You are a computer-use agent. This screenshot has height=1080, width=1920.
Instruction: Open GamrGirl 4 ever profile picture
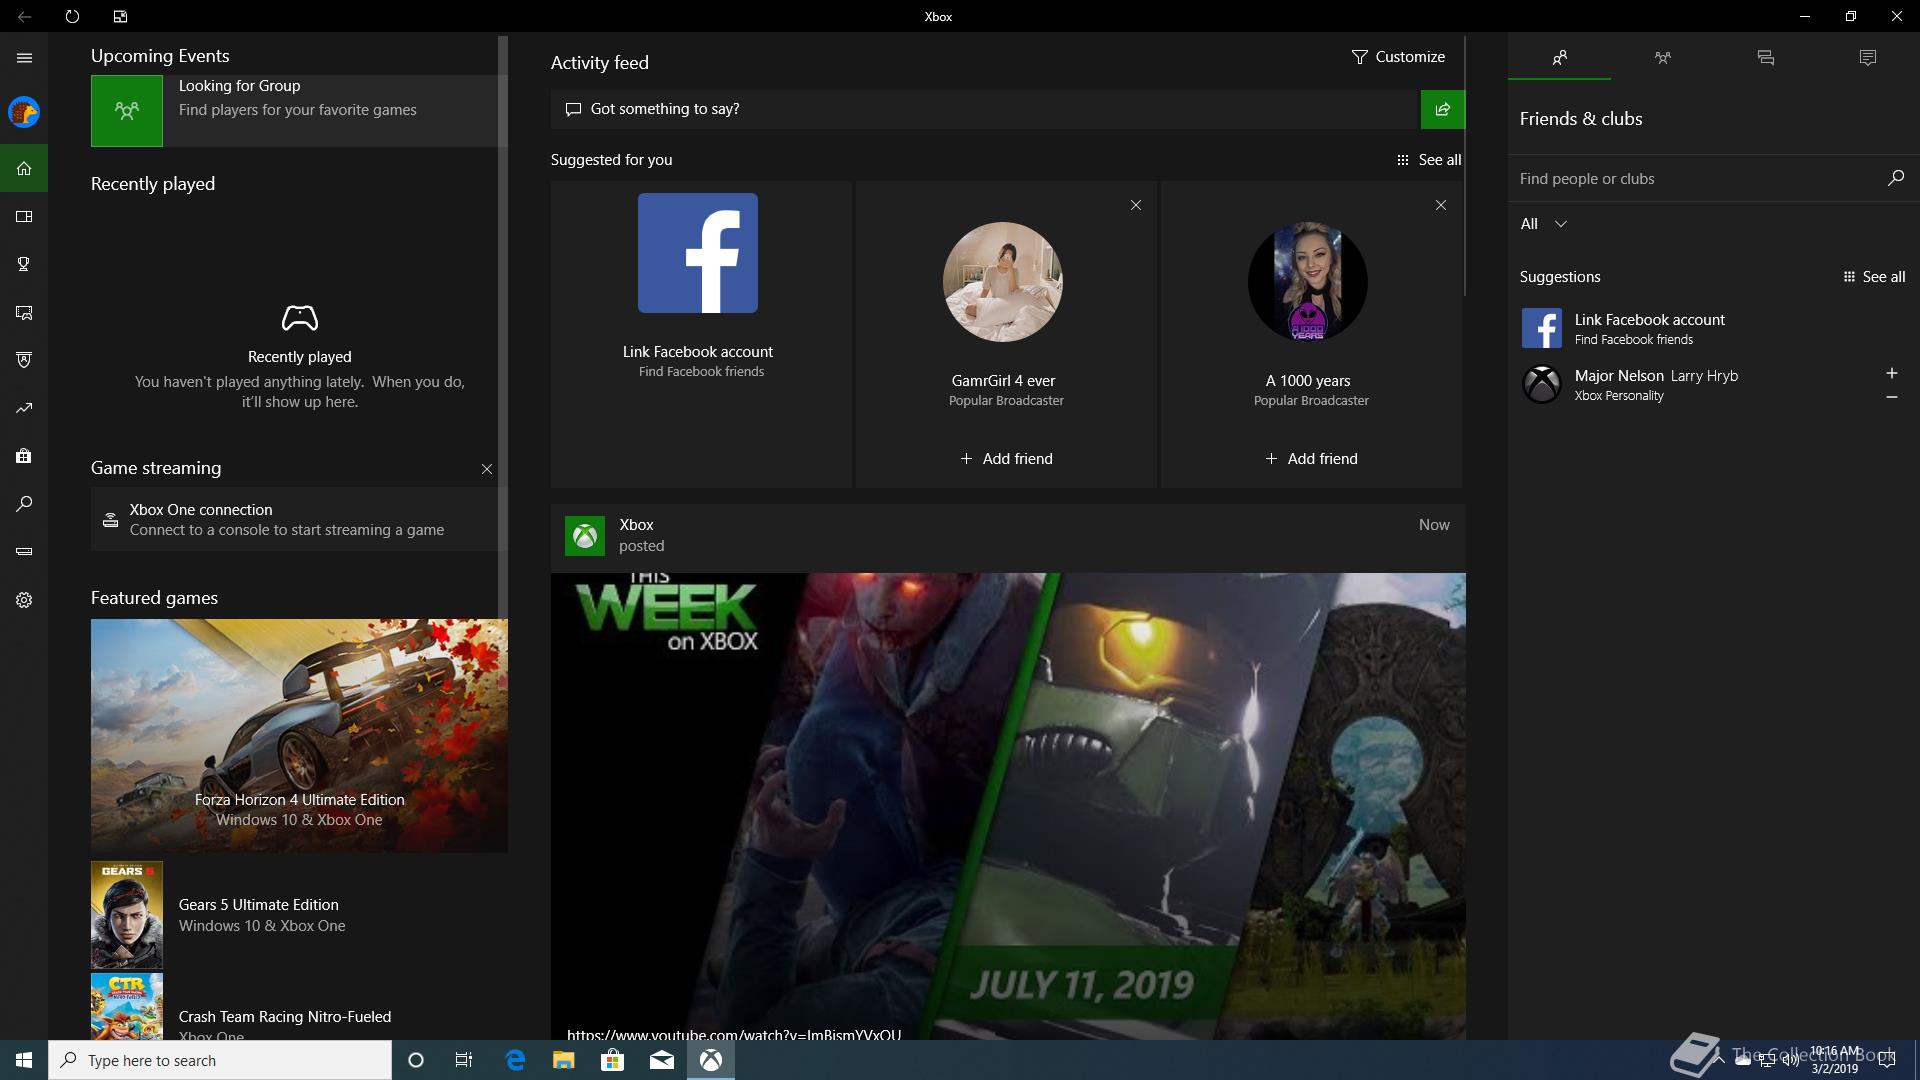(1003, 282)
